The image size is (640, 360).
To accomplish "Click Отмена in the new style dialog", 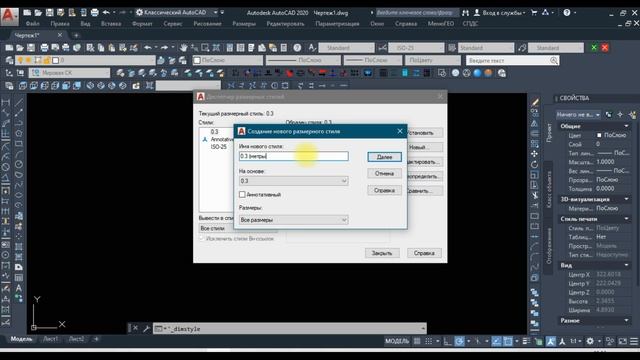I will click(384, 173).
